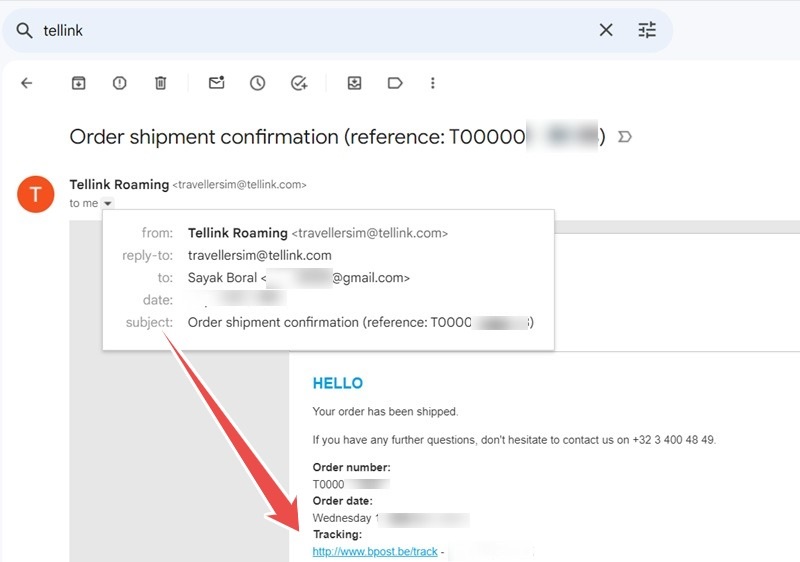Go back to the search results list

point(27,83)
